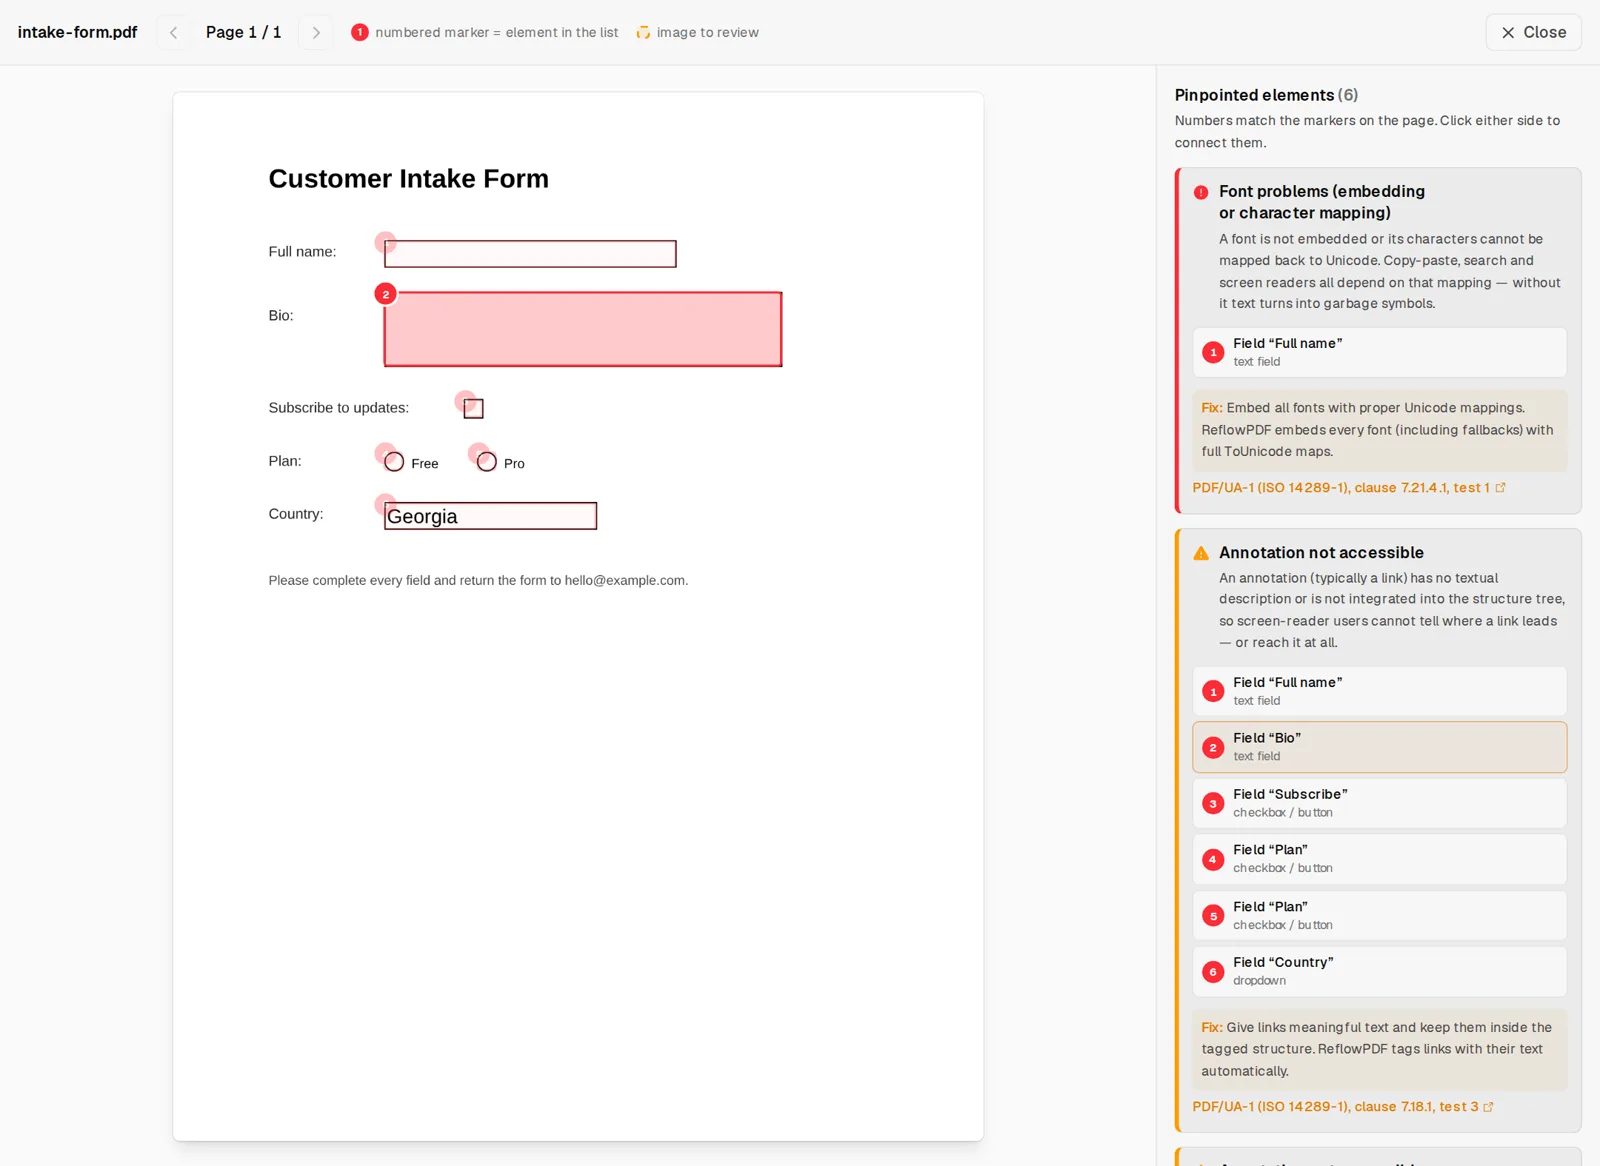Click the red number 6 badge for Country
Screen dimensions: 1600x1166
[x=1213, y=972]
